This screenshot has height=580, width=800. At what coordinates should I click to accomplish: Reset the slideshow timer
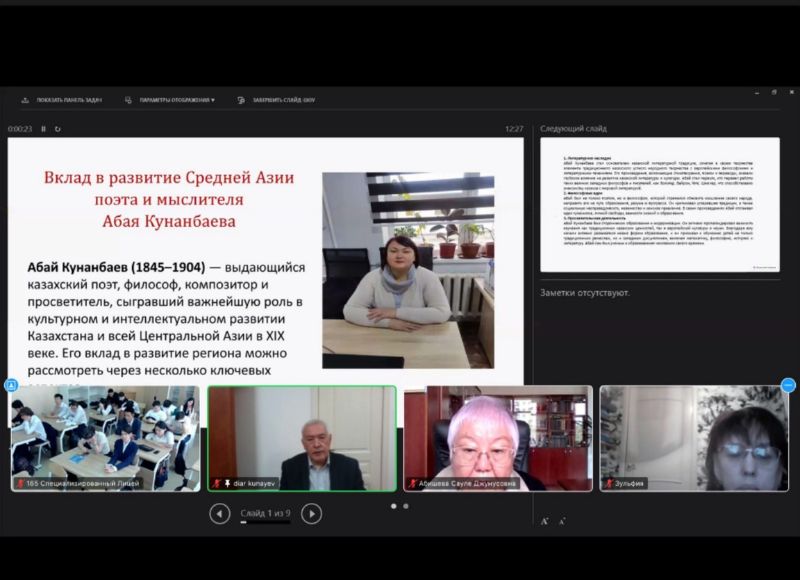coord(58,129)
